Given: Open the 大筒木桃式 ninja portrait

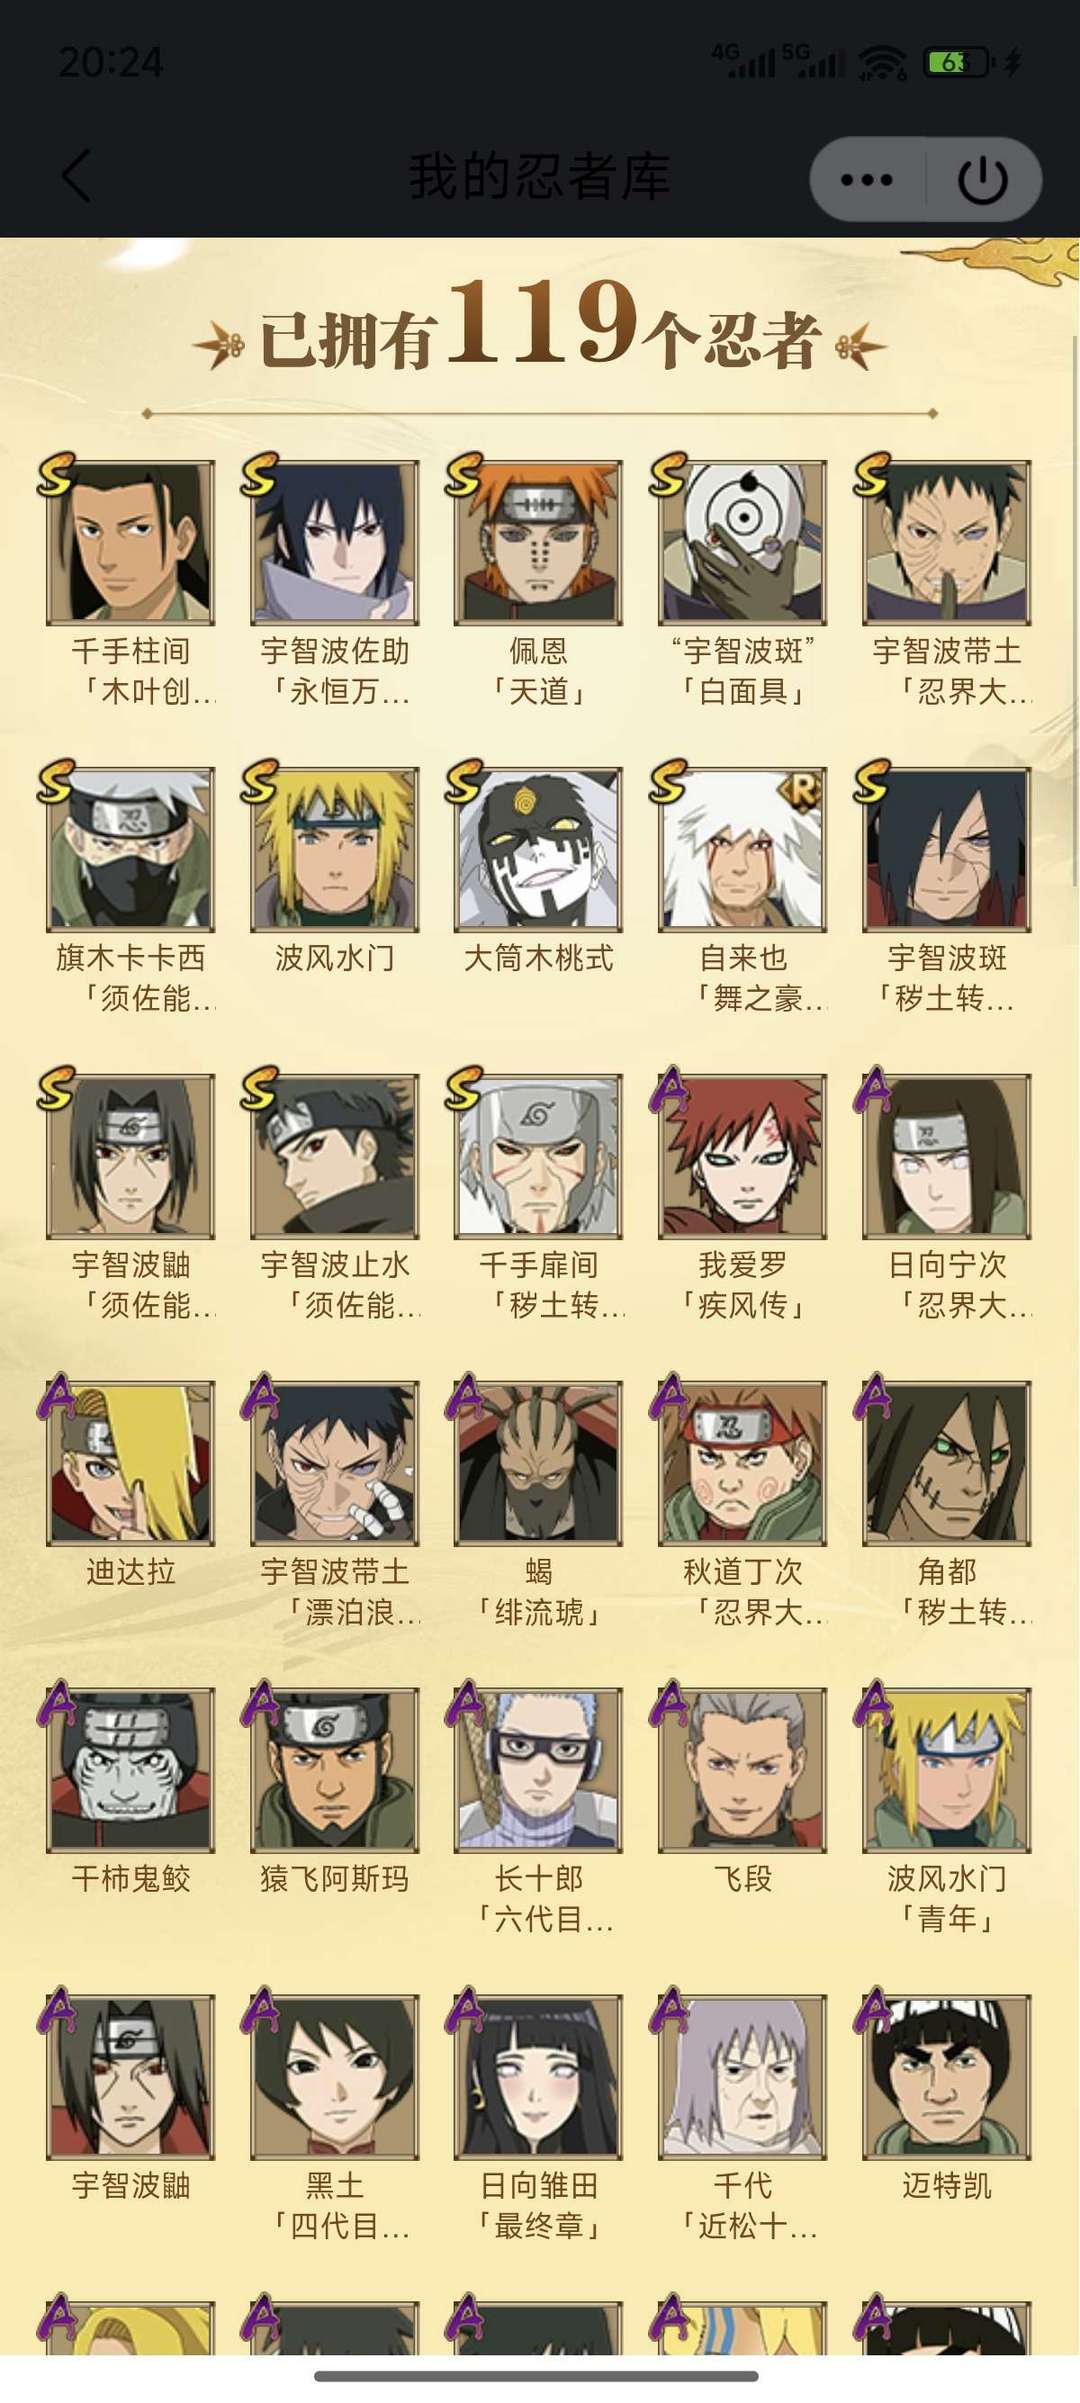Looking at the screenshot, I should tap(539, 850).
